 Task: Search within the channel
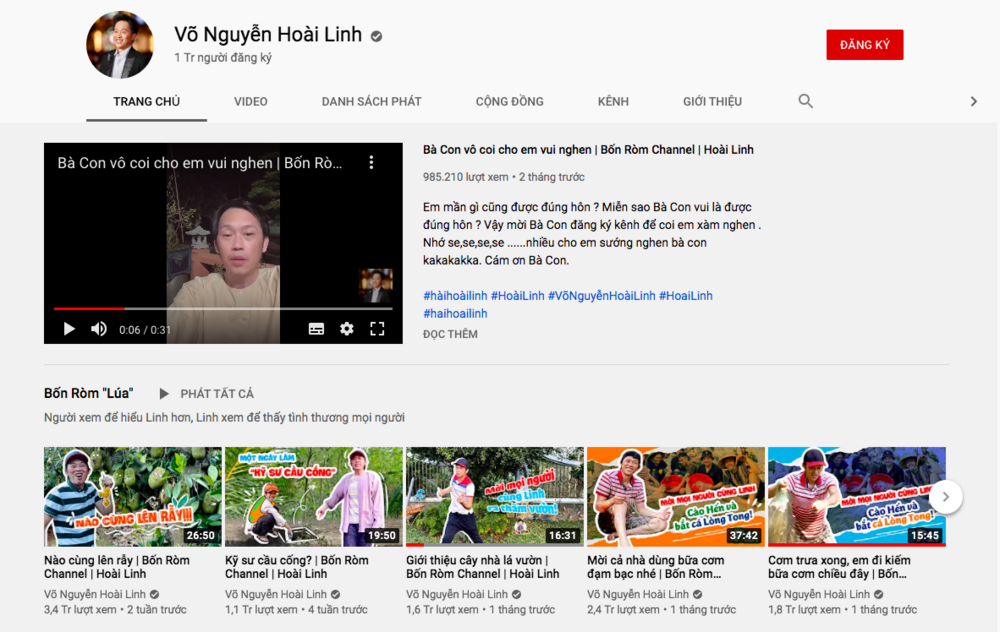pos(805,101)
